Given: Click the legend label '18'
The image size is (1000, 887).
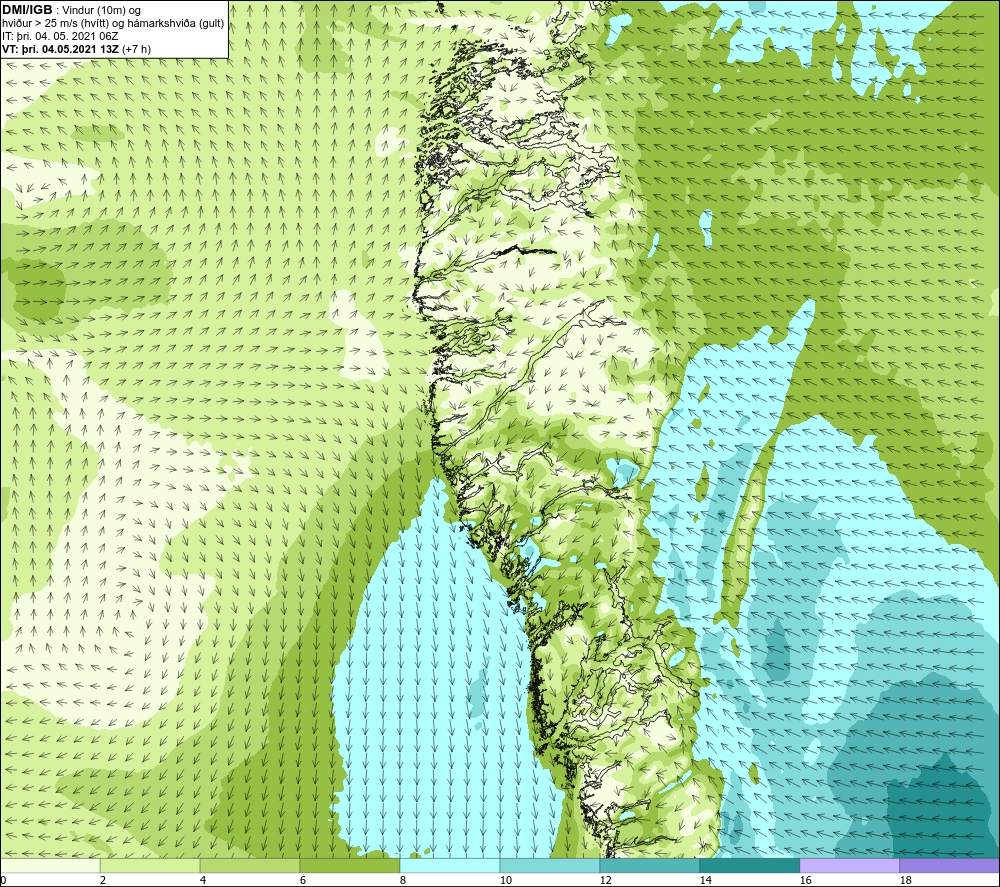Looking at the screenshot, I should [905, 881].
